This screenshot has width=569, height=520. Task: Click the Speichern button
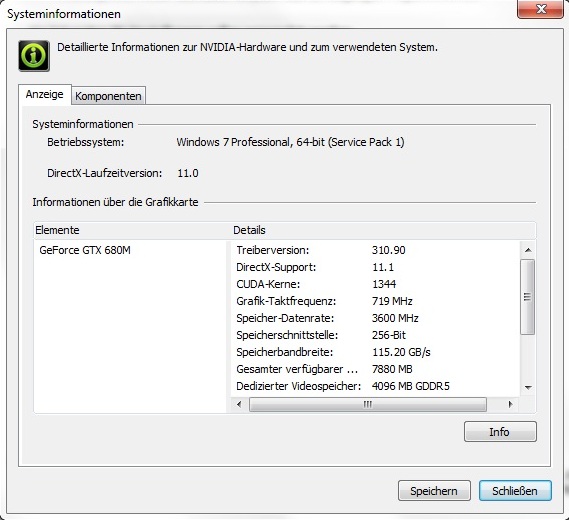434,491
